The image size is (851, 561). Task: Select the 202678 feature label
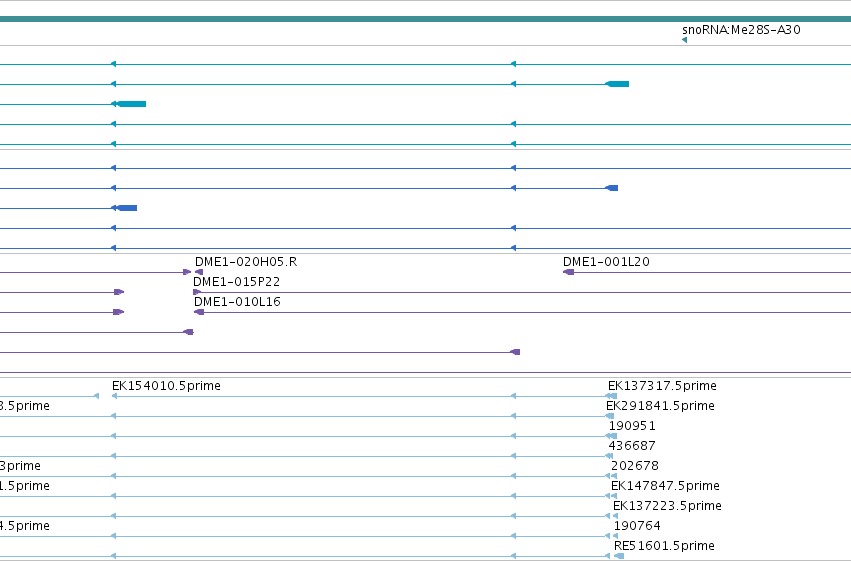[635, 466]
